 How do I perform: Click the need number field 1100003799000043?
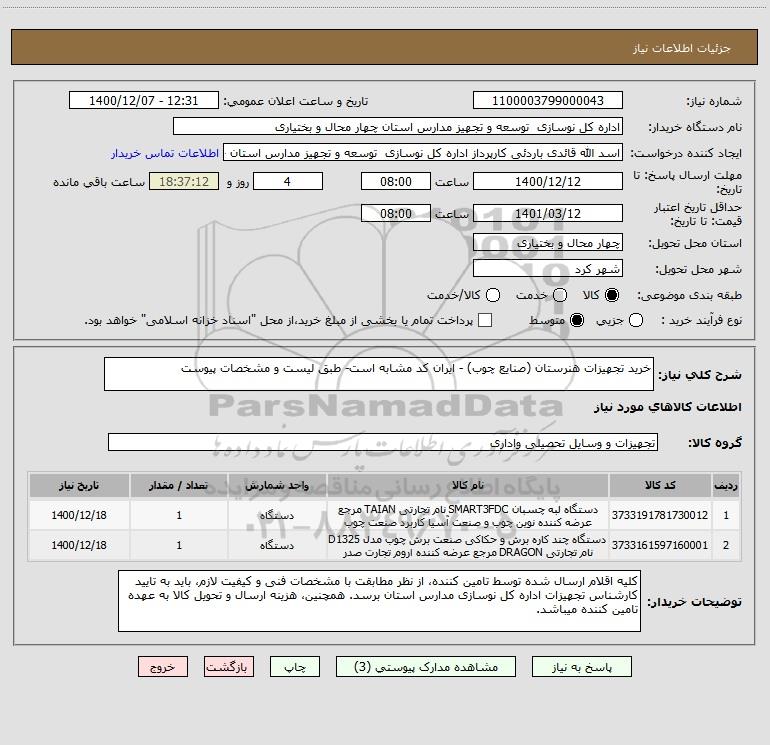548,101
